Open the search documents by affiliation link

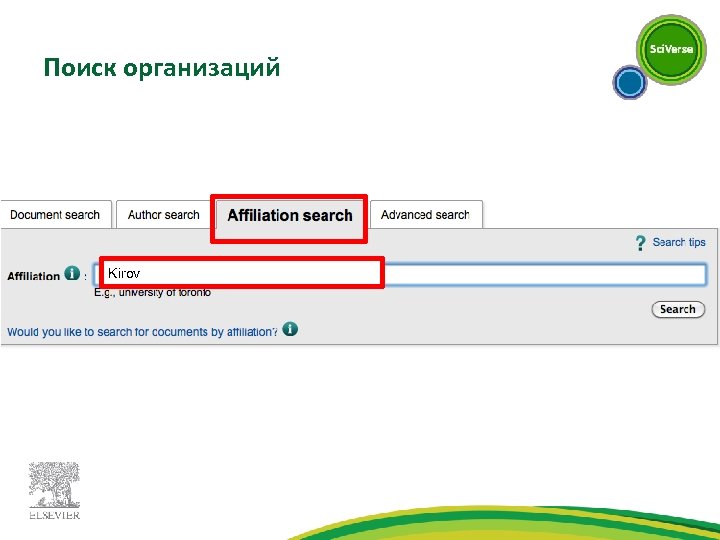pyautogui.click(x=142, y=332)
